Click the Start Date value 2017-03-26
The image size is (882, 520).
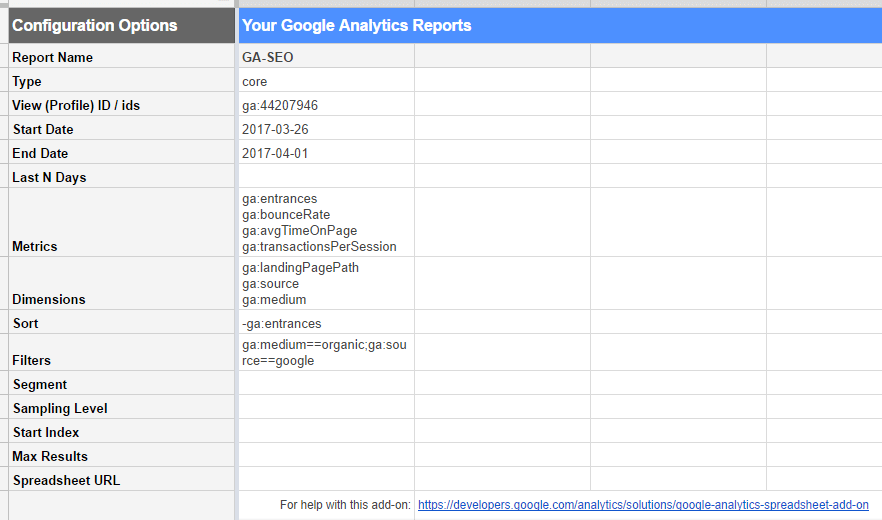[x=326, y=129]
